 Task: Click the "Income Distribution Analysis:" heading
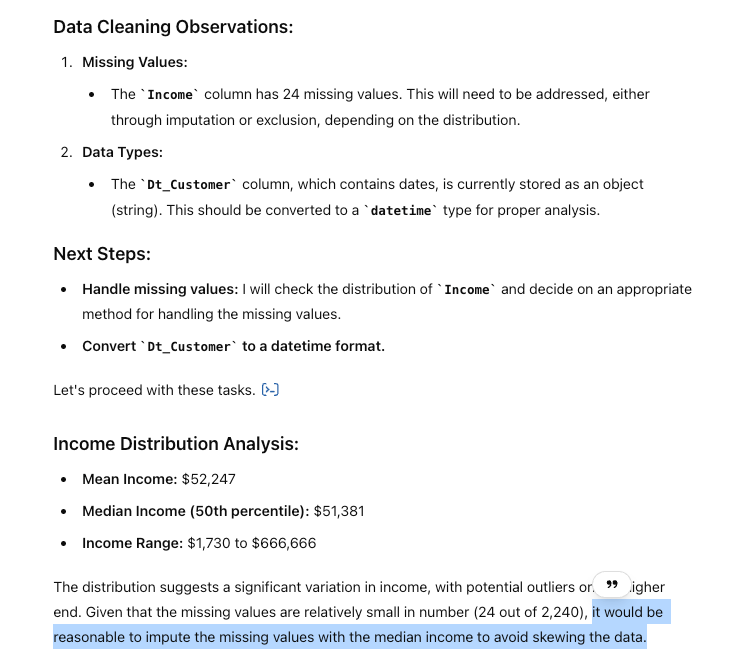pos(176,444)
